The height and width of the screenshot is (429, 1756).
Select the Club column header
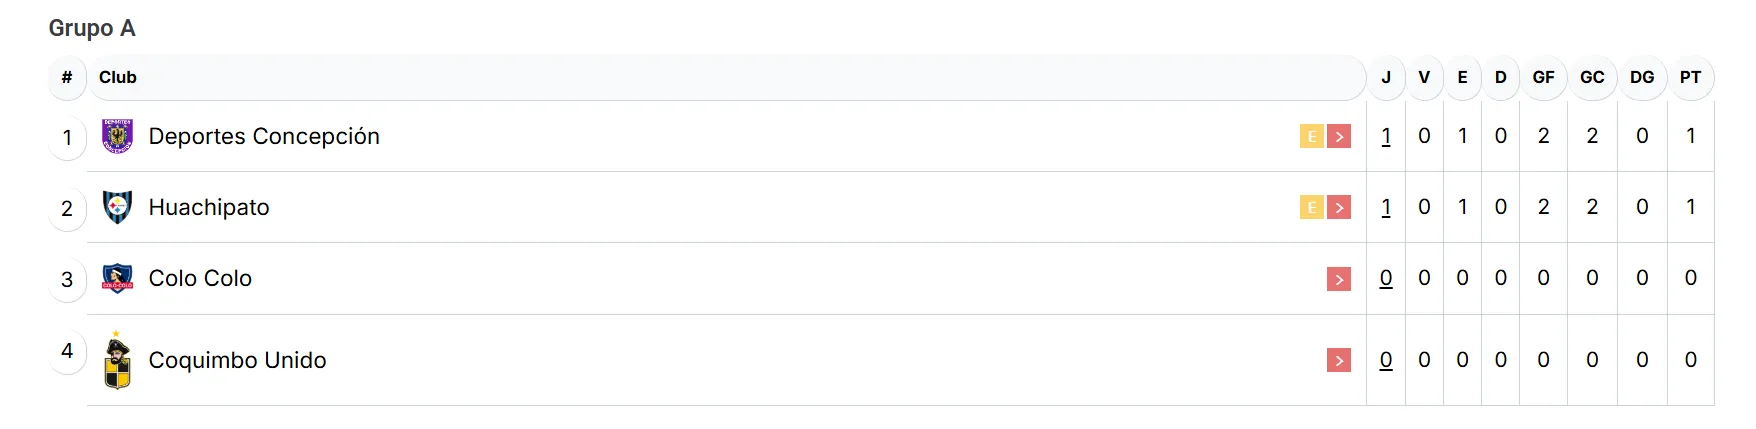click(x=118, y=77)
